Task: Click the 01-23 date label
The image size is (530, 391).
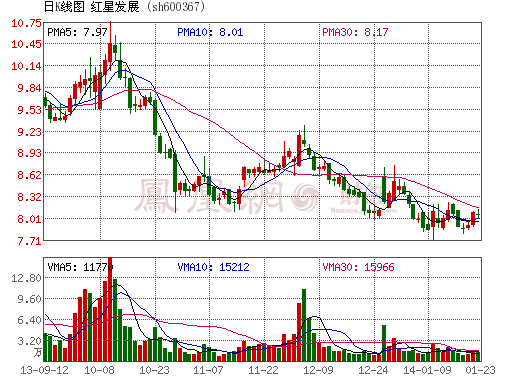Action: point(480,370)
